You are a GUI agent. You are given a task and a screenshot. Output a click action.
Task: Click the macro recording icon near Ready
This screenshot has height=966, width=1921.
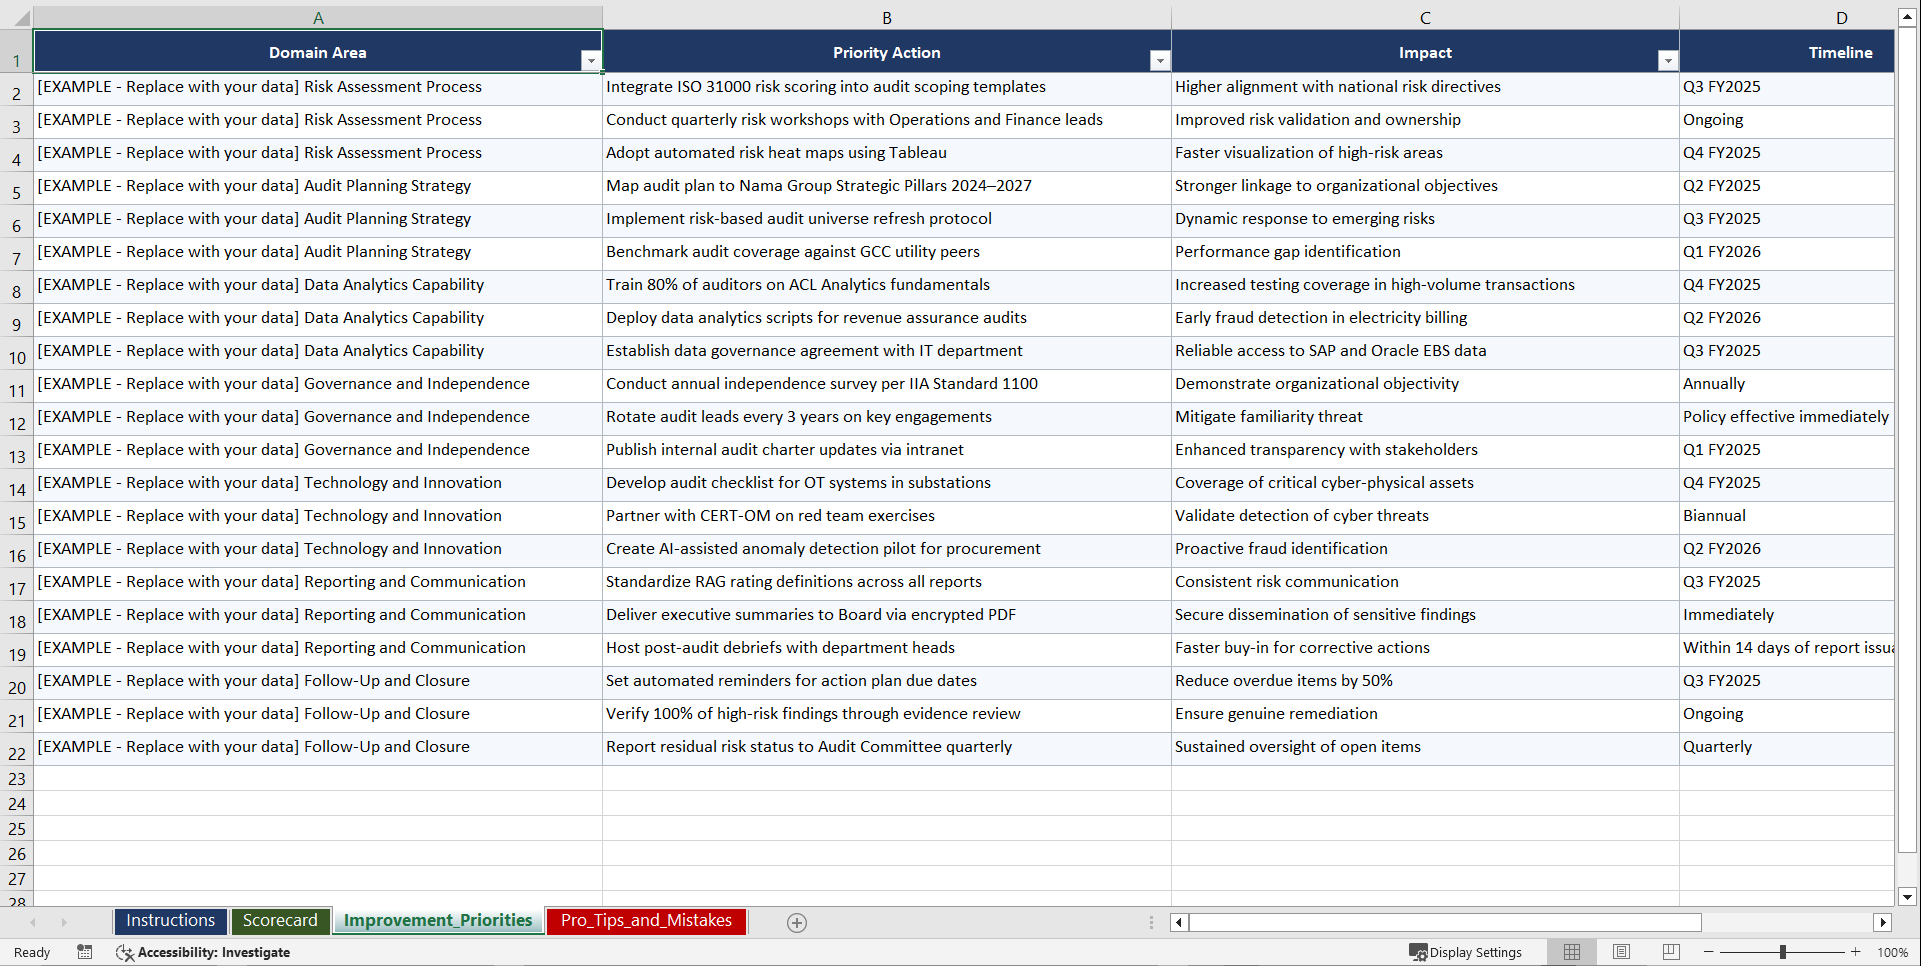[x=85, y=952]
